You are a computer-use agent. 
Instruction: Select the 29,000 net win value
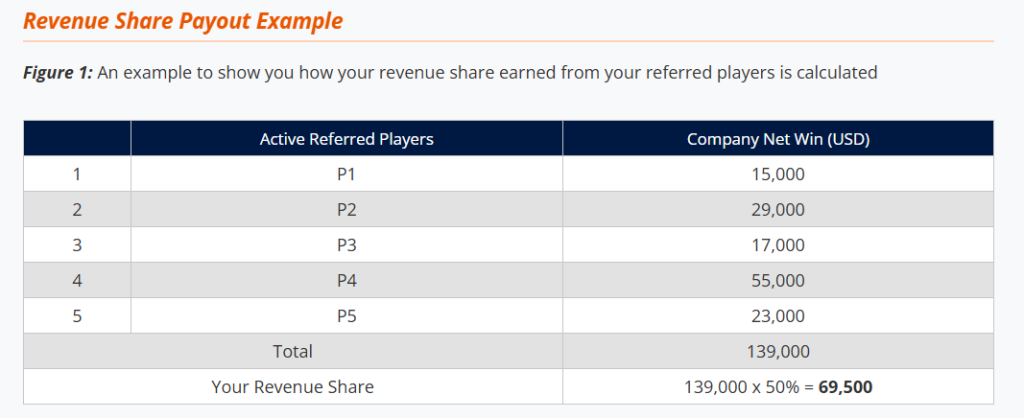[778, 210]
